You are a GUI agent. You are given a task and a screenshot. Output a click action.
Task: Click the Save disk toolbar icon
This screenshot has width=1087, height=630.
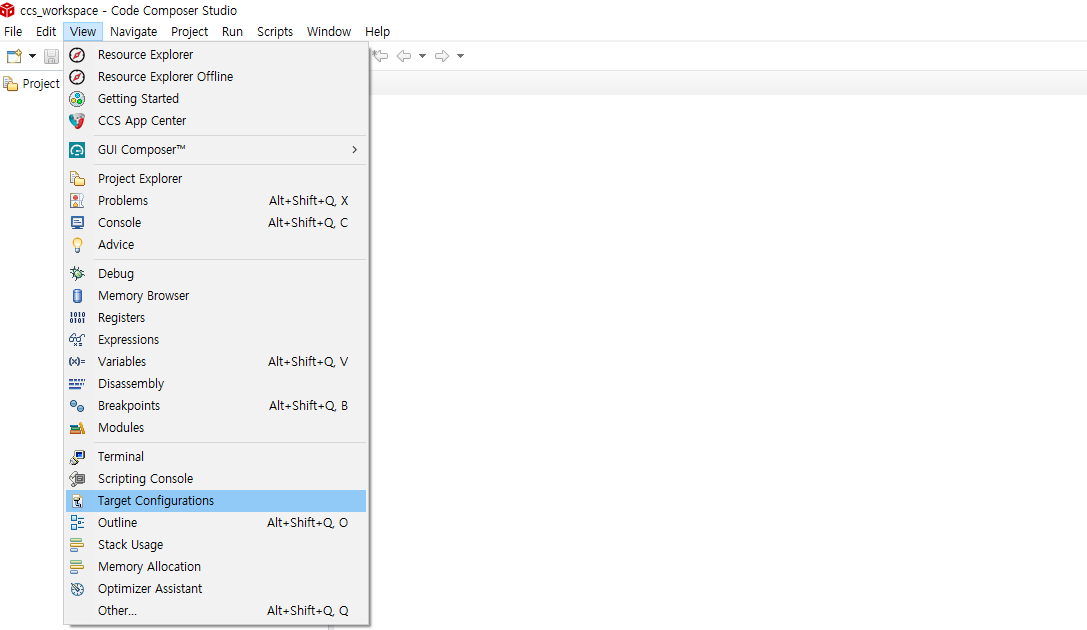[51, 56]
